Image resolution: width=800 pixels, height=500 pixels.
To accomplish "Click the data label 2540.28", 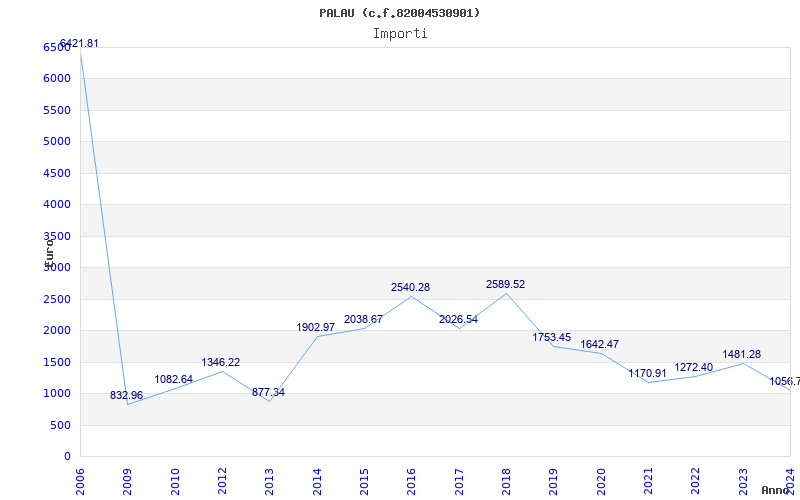I will point(411,287).
